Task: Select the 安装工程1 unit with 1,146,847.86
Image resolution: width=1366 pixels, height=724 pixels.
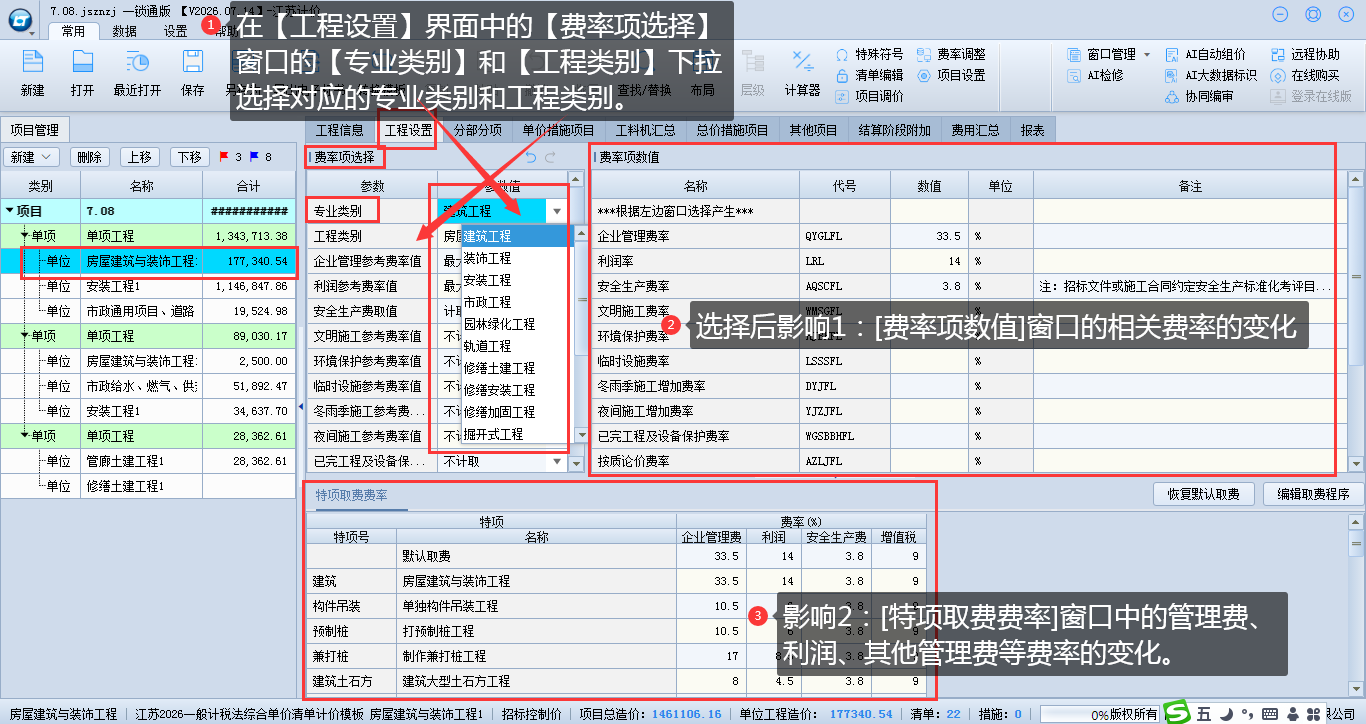Action: 150,286
